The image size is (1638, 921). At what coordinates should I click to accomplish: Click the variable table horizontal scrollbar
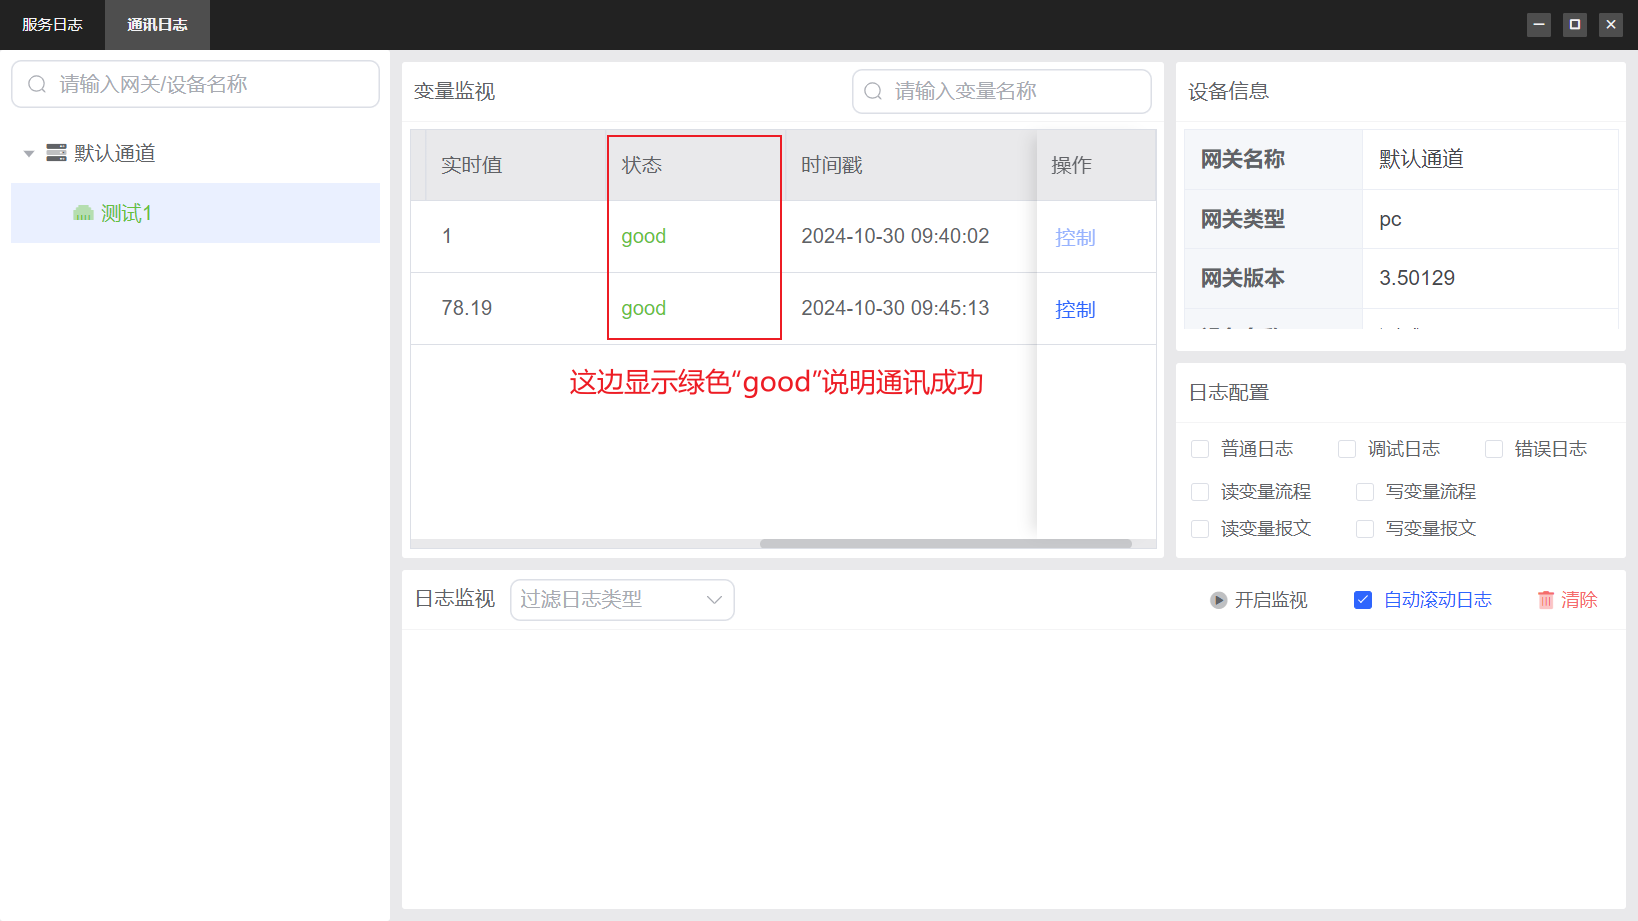[x=945, y=544]
